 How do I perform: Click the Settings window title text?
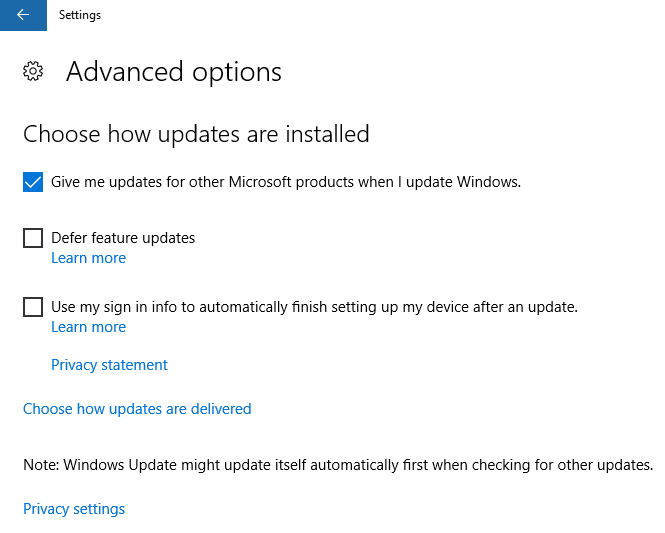(80, 15)
